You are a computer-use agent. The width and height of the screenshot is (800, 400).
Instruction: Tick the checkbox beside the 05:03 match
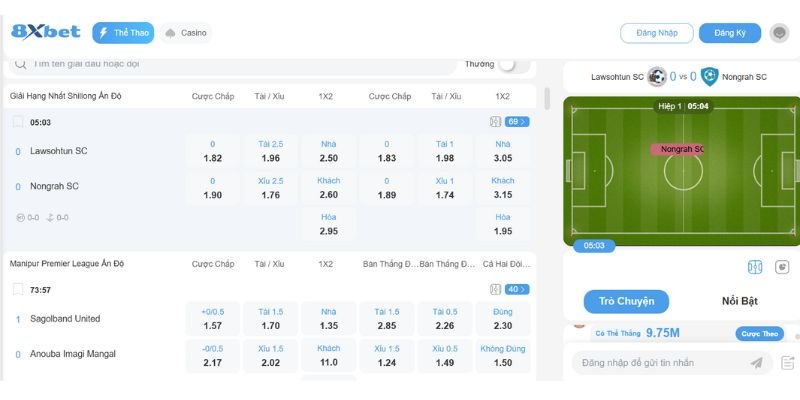[x=18, y=122]
